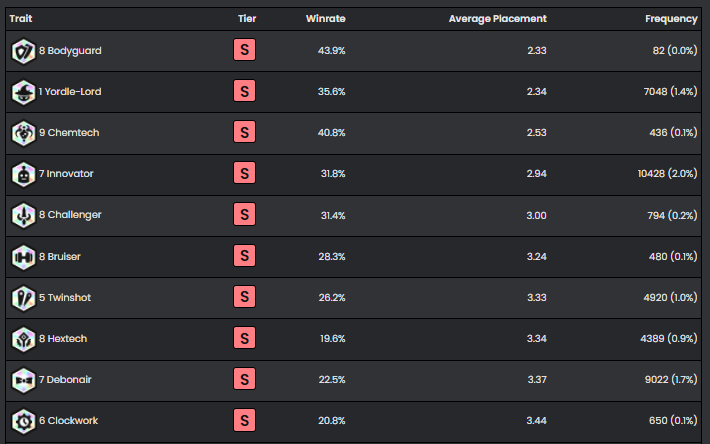The height and width of the screenshot is (444, 710).
Task: Open the 8 Hextech trait name link
Action: 63,339
